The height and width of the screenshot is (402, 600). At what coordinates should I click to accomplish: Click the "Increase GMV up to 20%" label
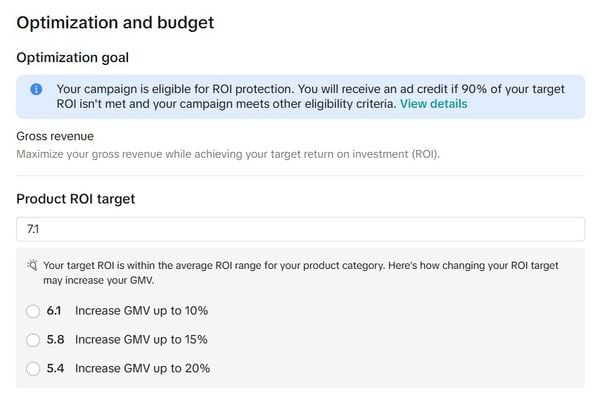(x=142, y=368)
